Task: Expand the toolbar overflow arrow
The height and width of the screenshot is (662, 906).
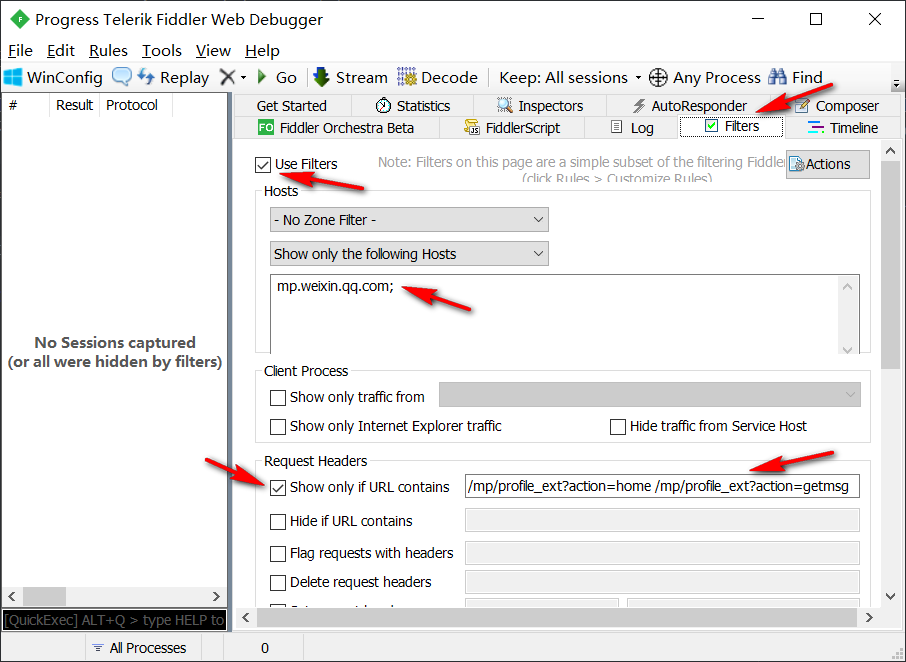Action: point(896,84)
